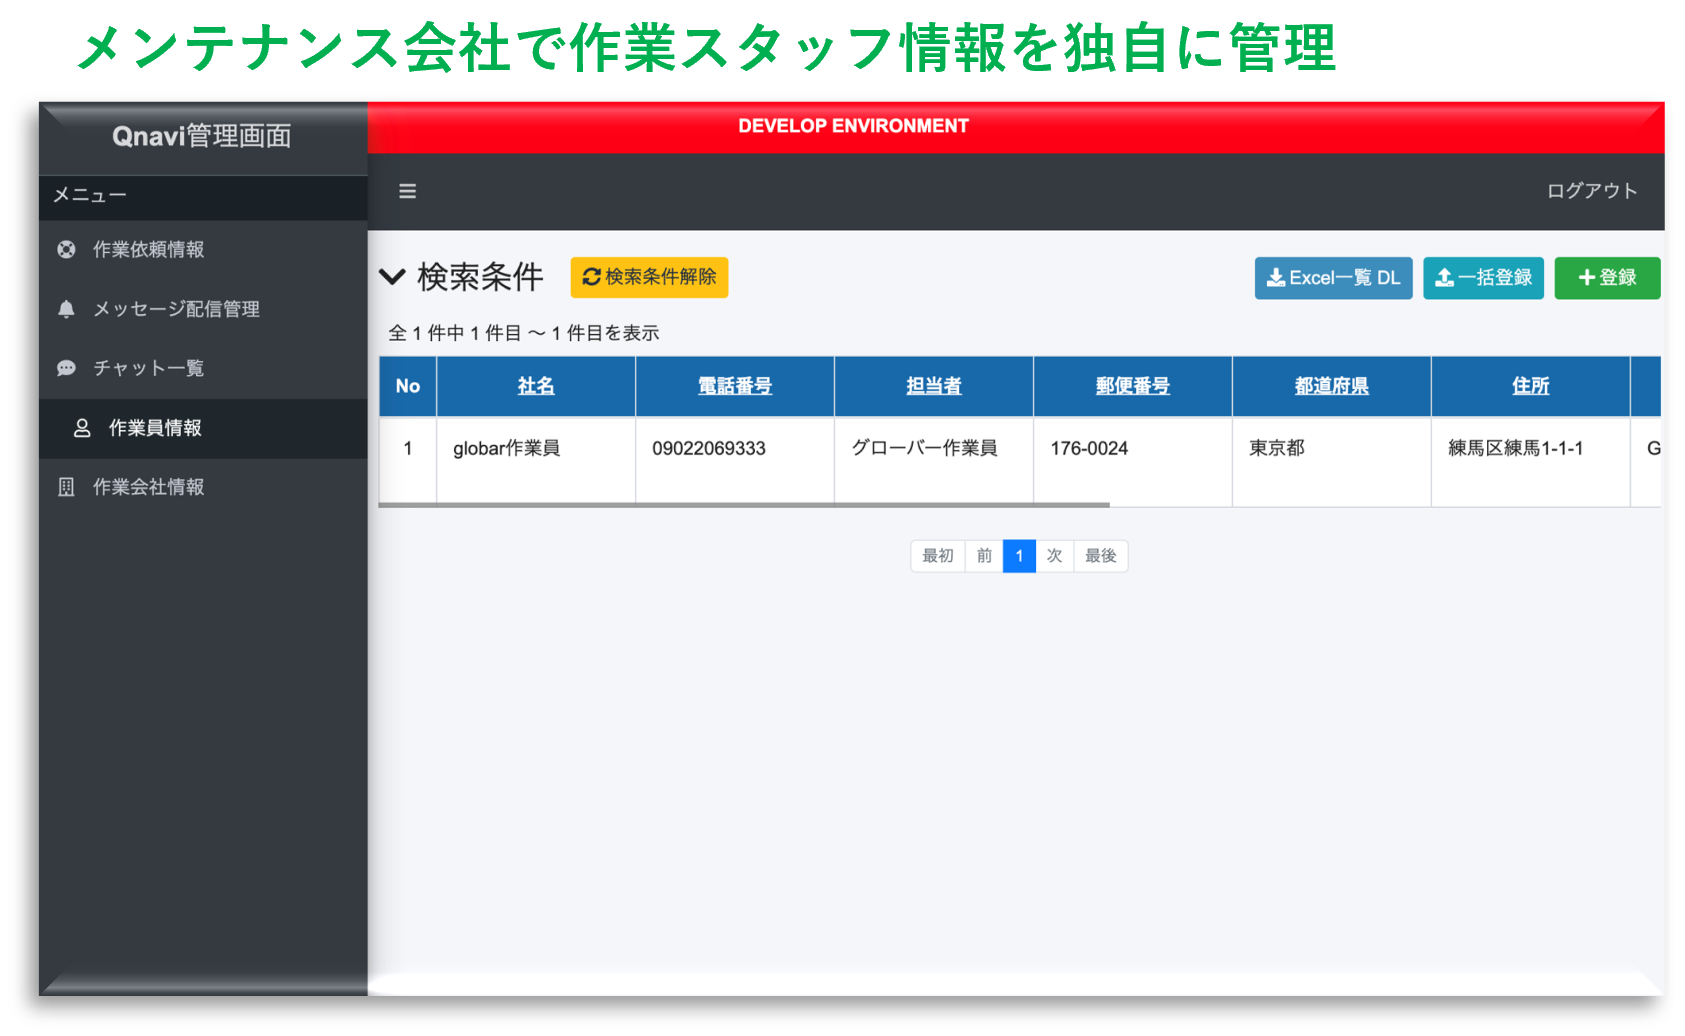Collapse the 検索条件 chevron
Viewport: 1685px width, 1036px height.
click(x=393, y=277)
